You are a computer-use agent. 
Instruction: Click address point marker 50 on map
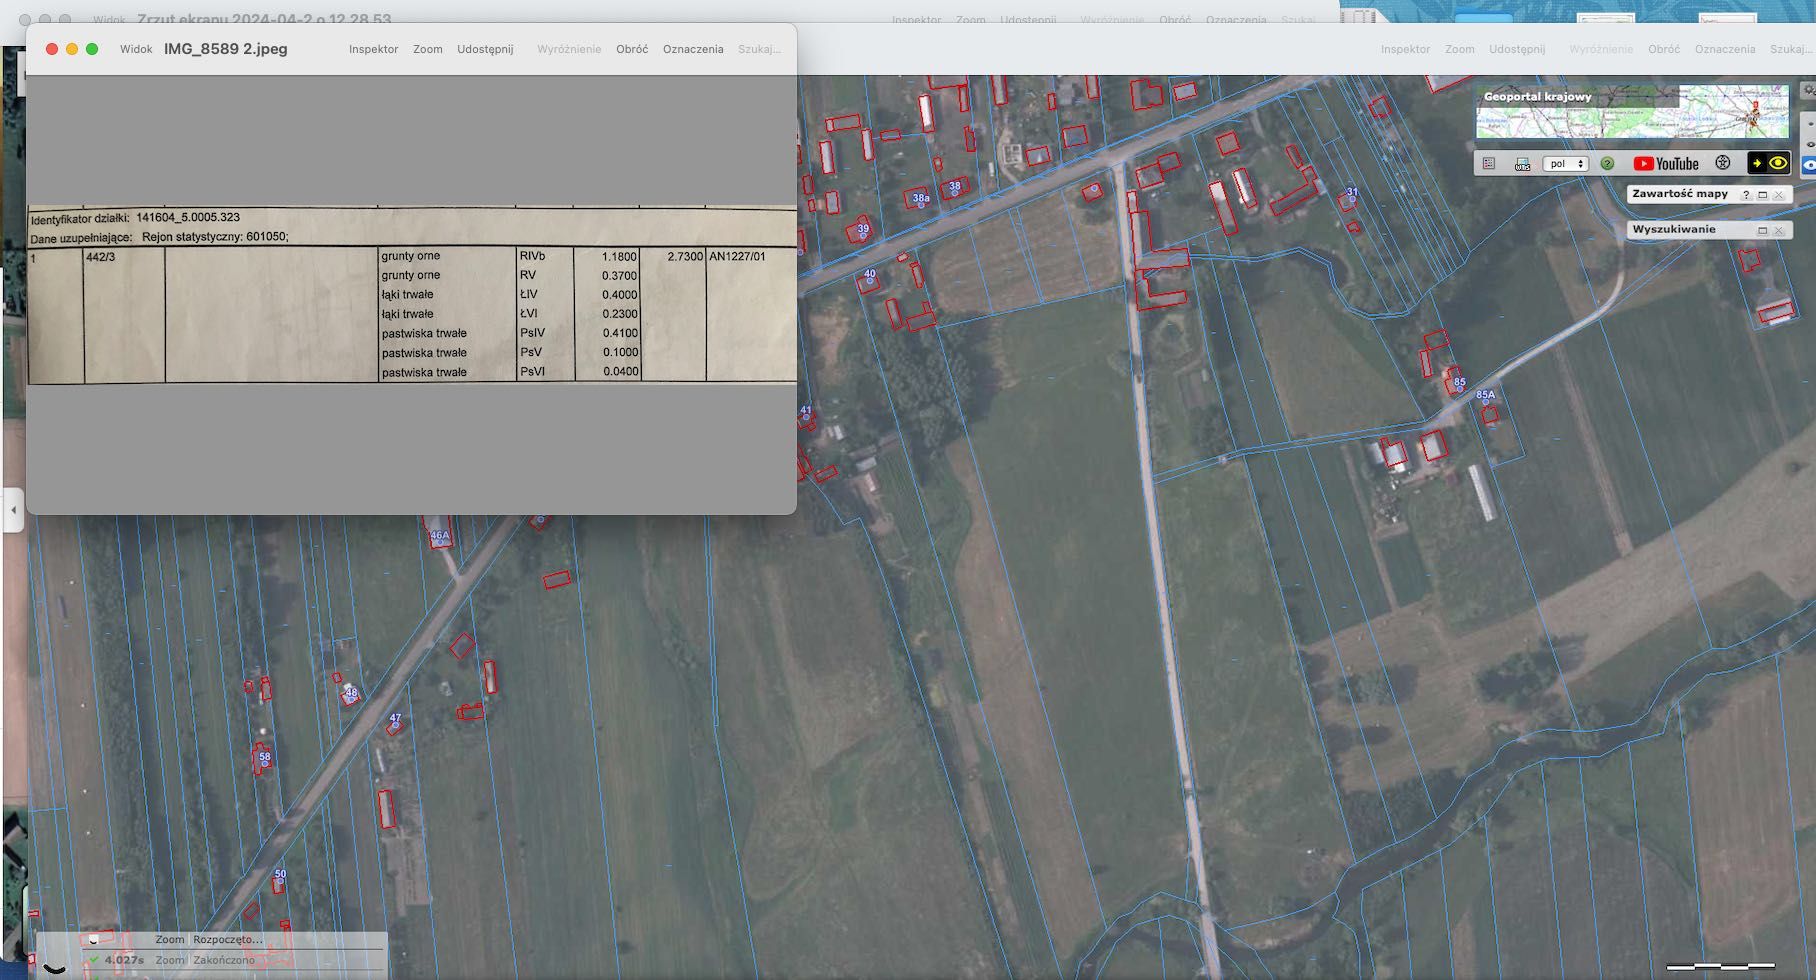(x=280, y=875)
